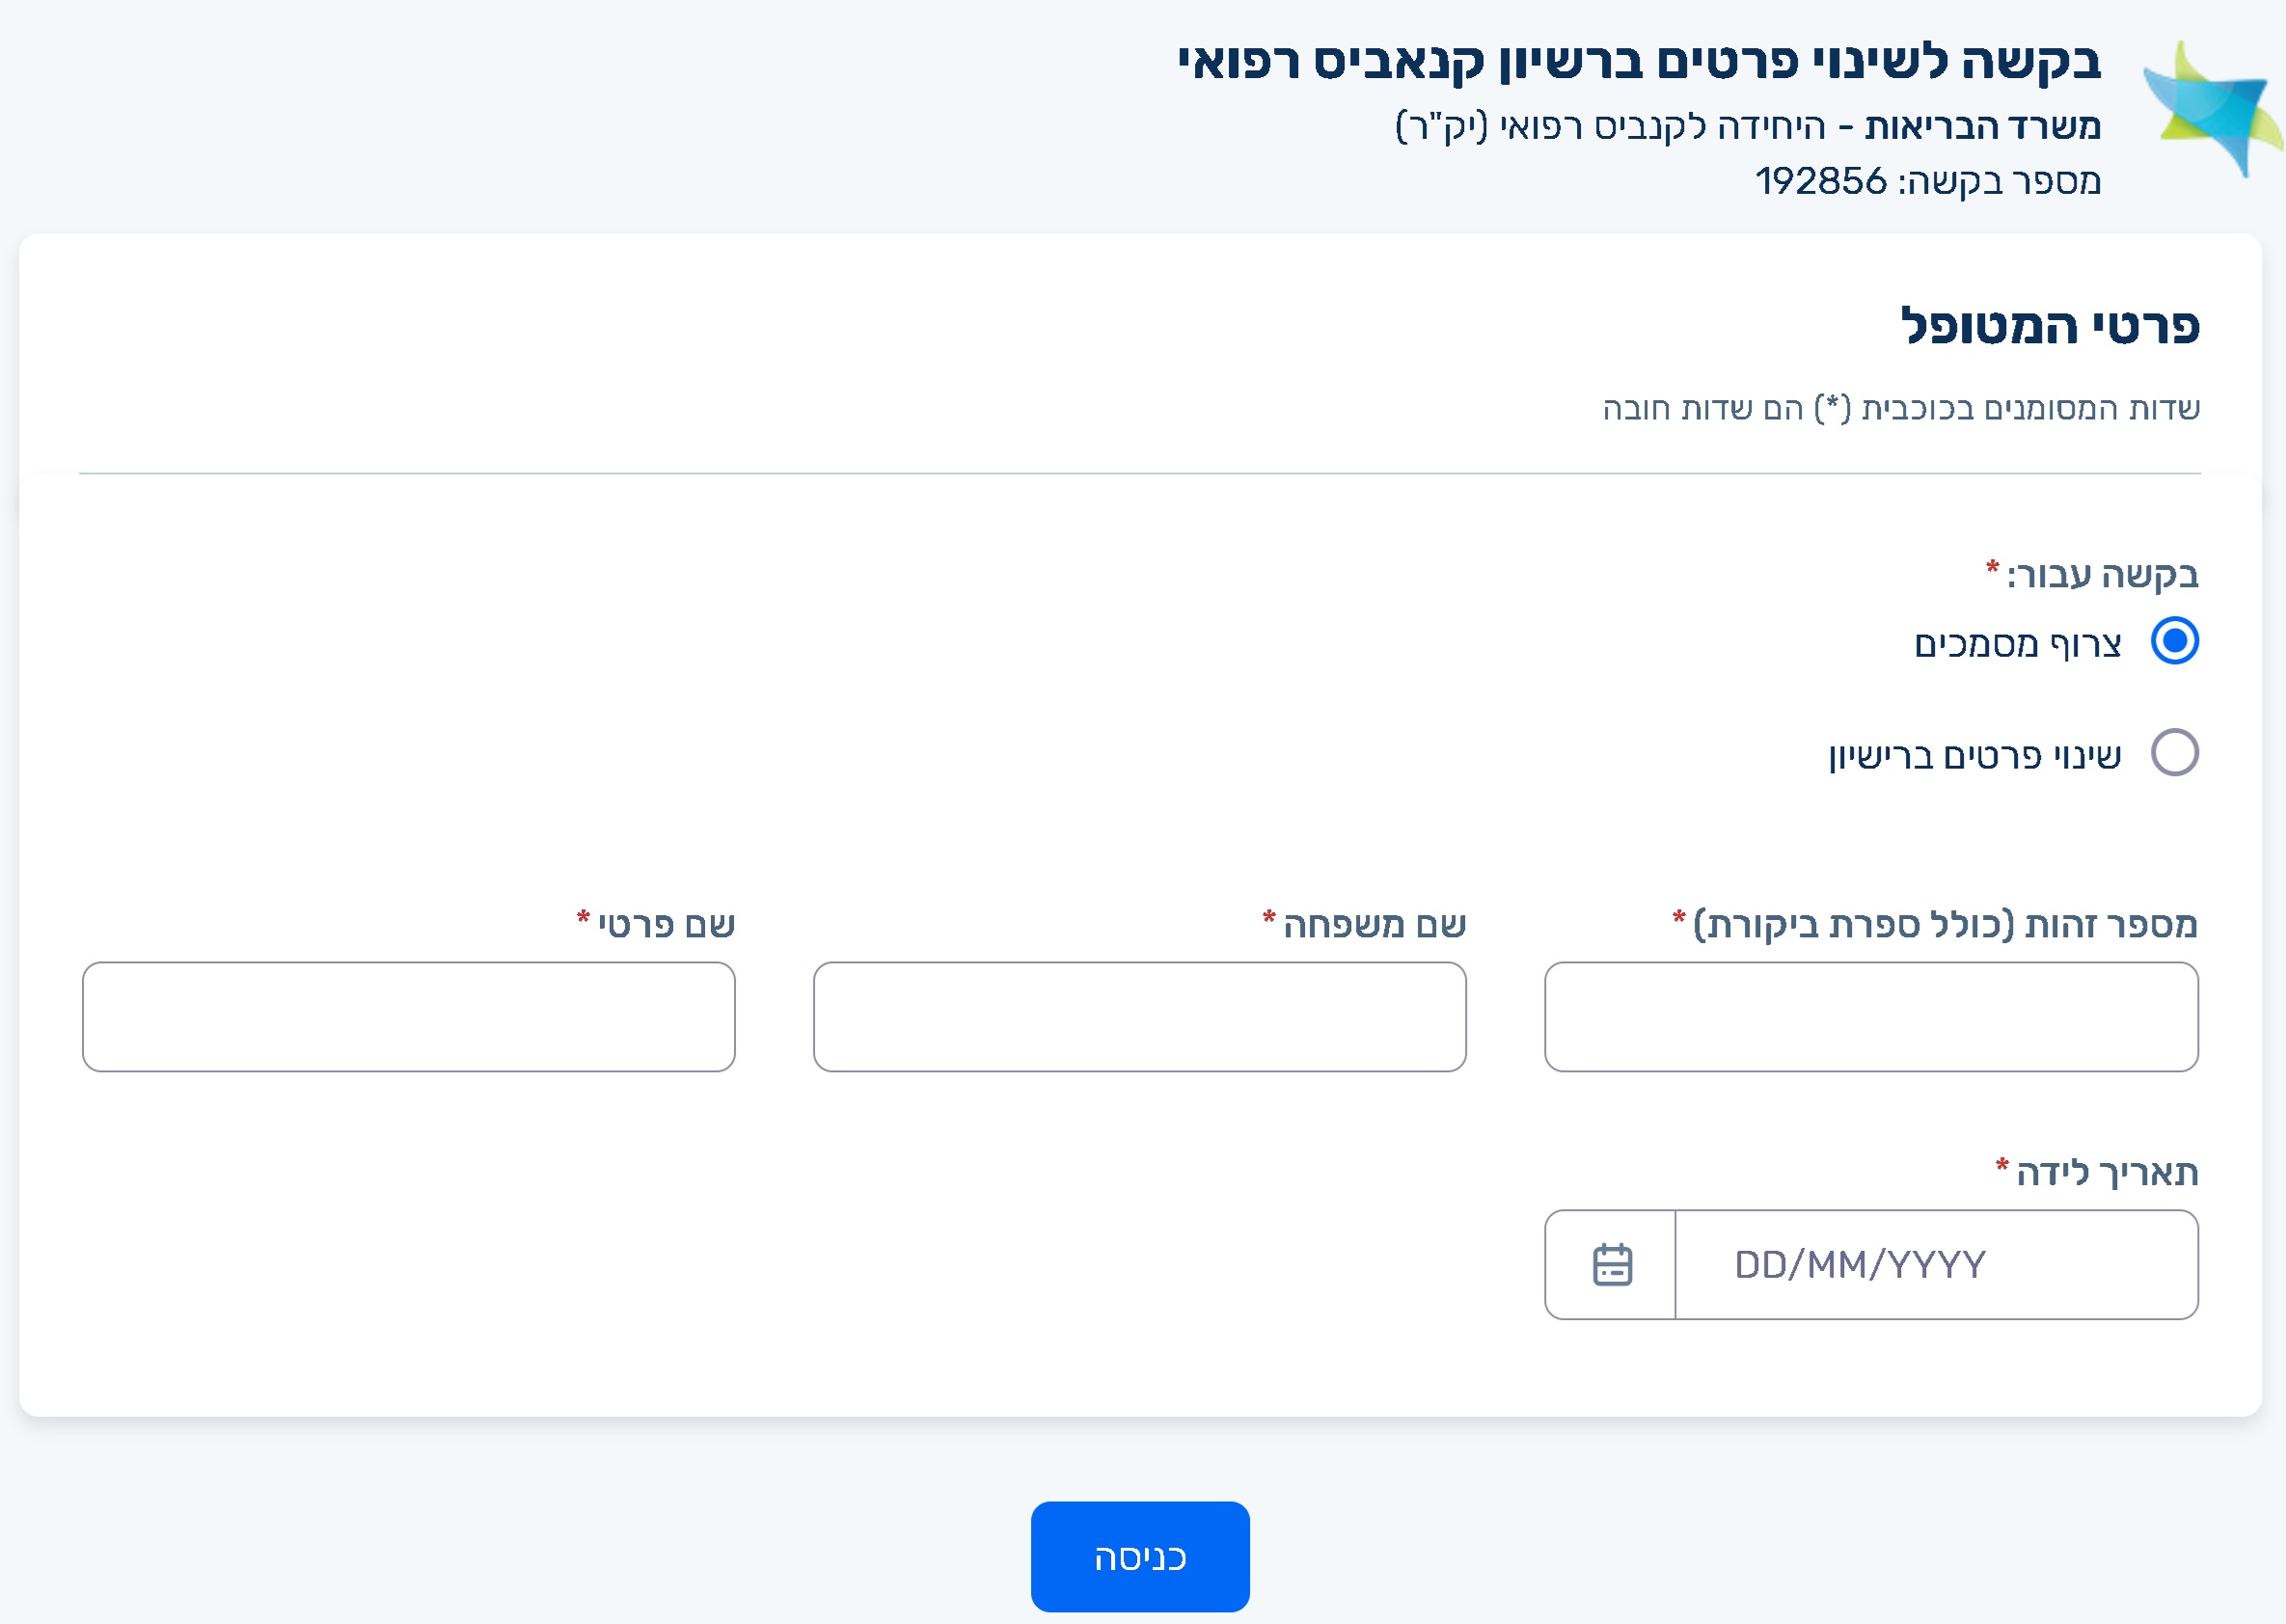2286x1624 pixels.
Task: Focus the מספר זהות ID number field
Action: (1870, 1017)
